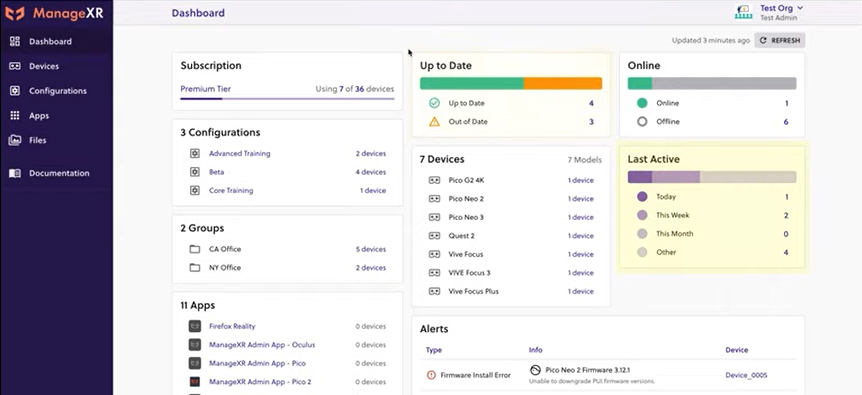The height and width of the screenshot is (395, 862).
Task: Click the Beta configuration icon
Action: [x=195, y=172]
